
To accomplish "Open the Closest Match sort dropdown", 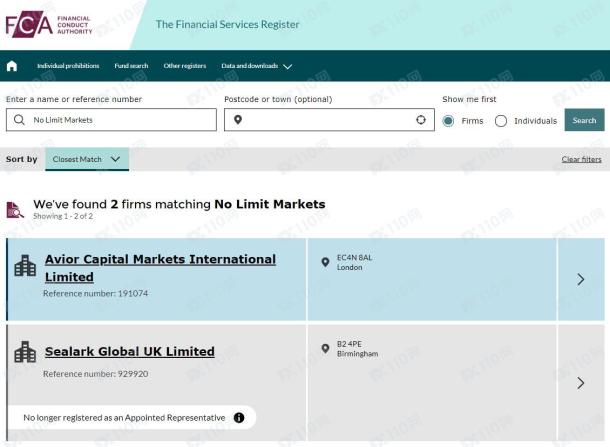I will click(87, 159).
